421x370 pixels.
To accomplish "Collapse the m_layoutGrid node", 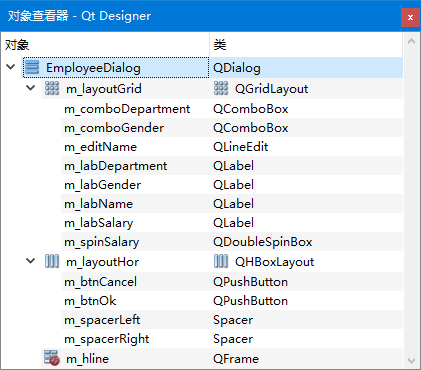I will 31,88.
